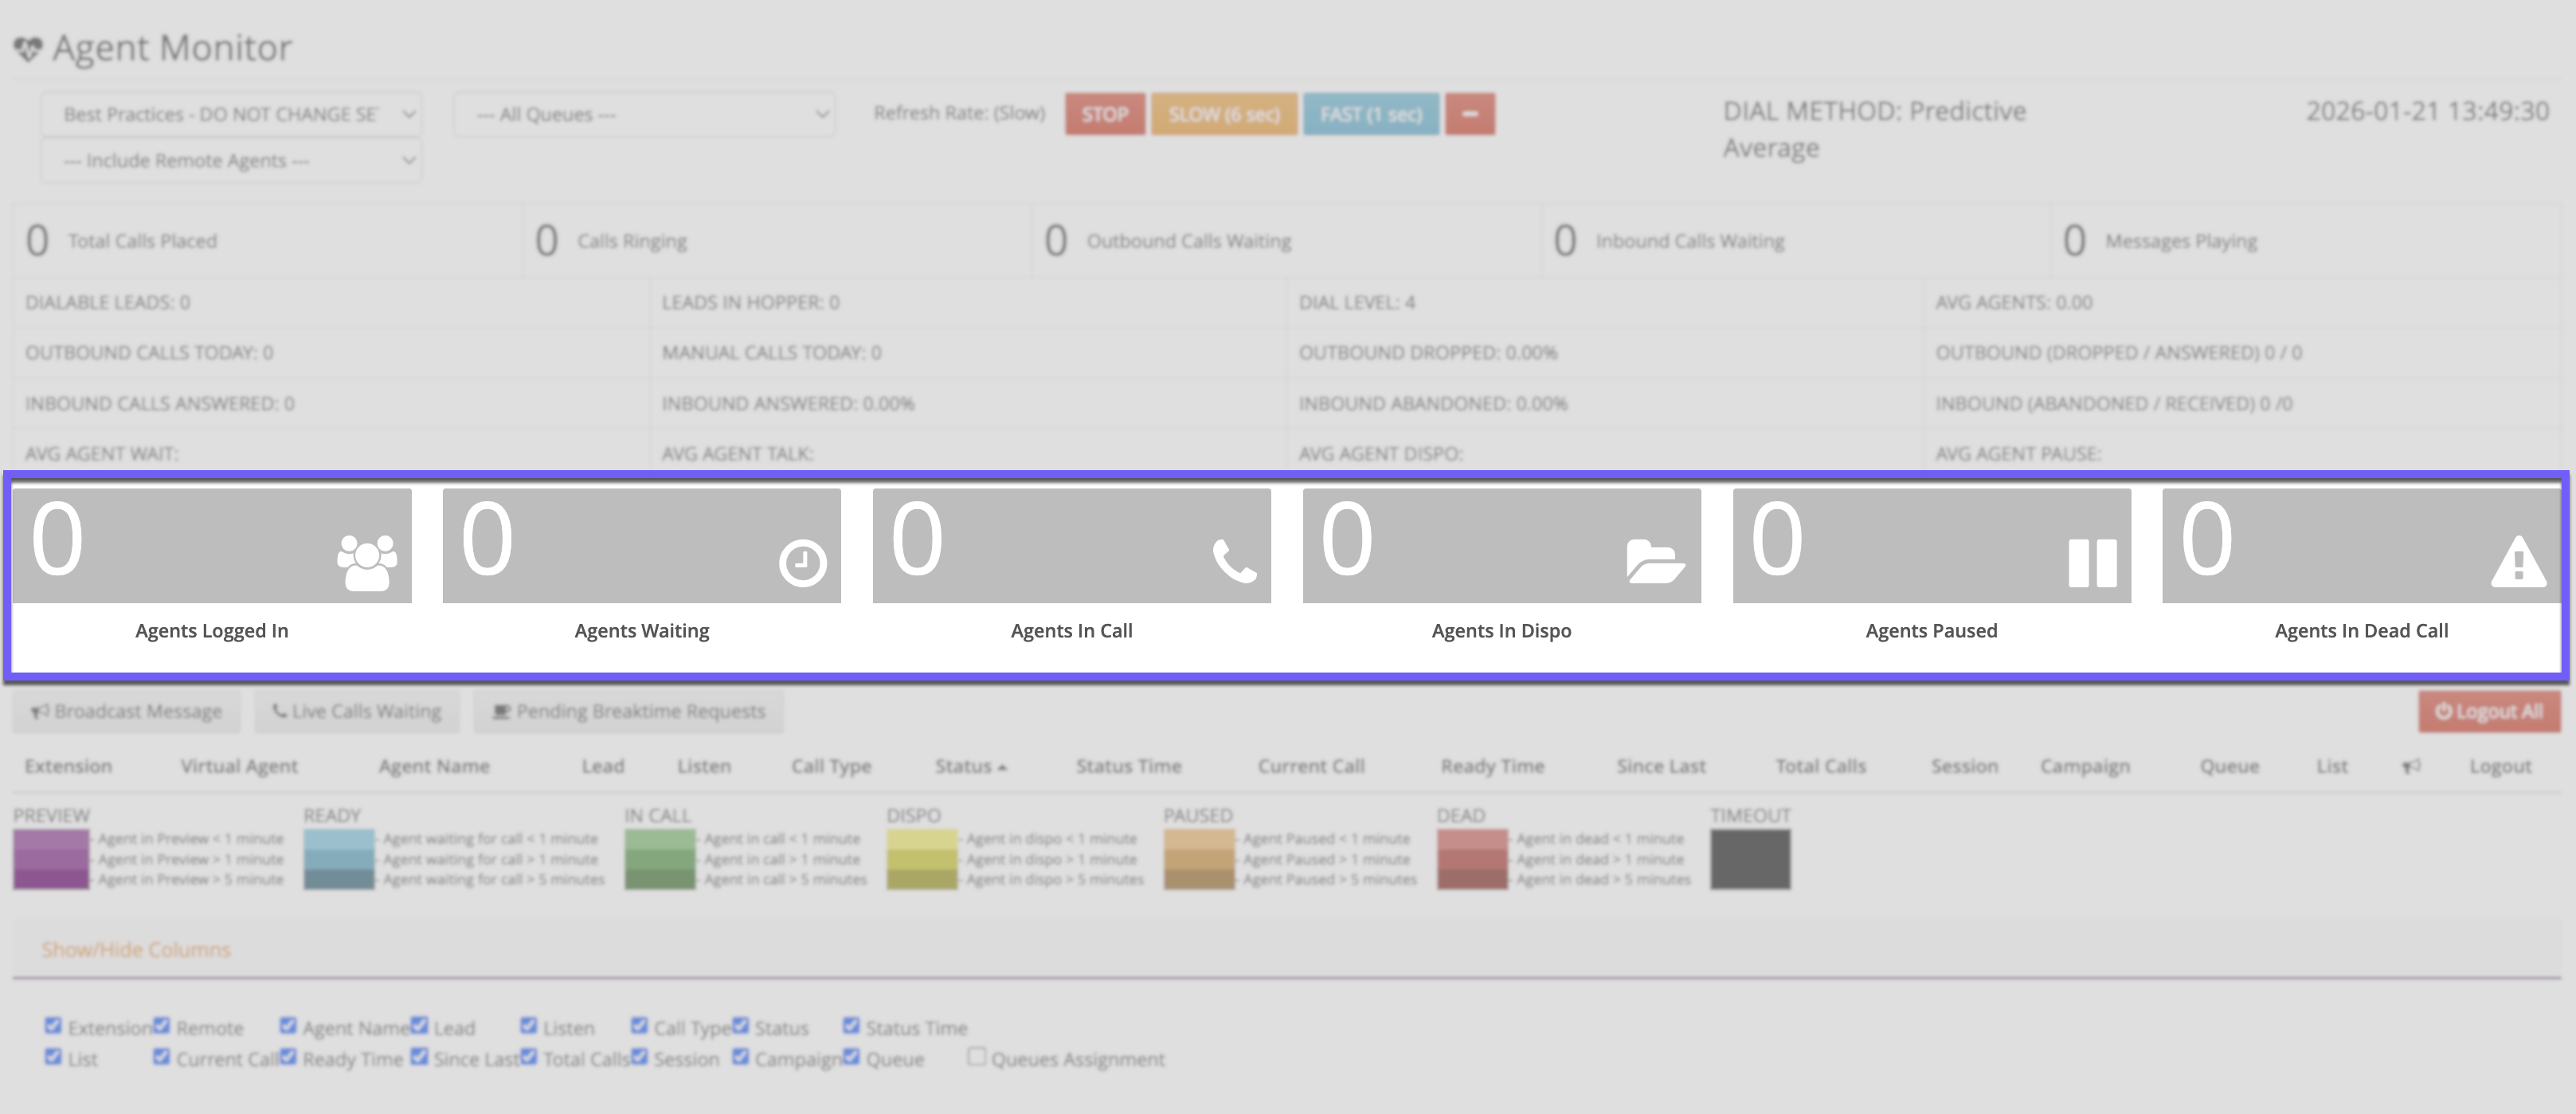Image resolution: width=2576 pixels, height=1114 pixels.
Task: Click the Agents Paused pause icon
Action: [2092, 563]
